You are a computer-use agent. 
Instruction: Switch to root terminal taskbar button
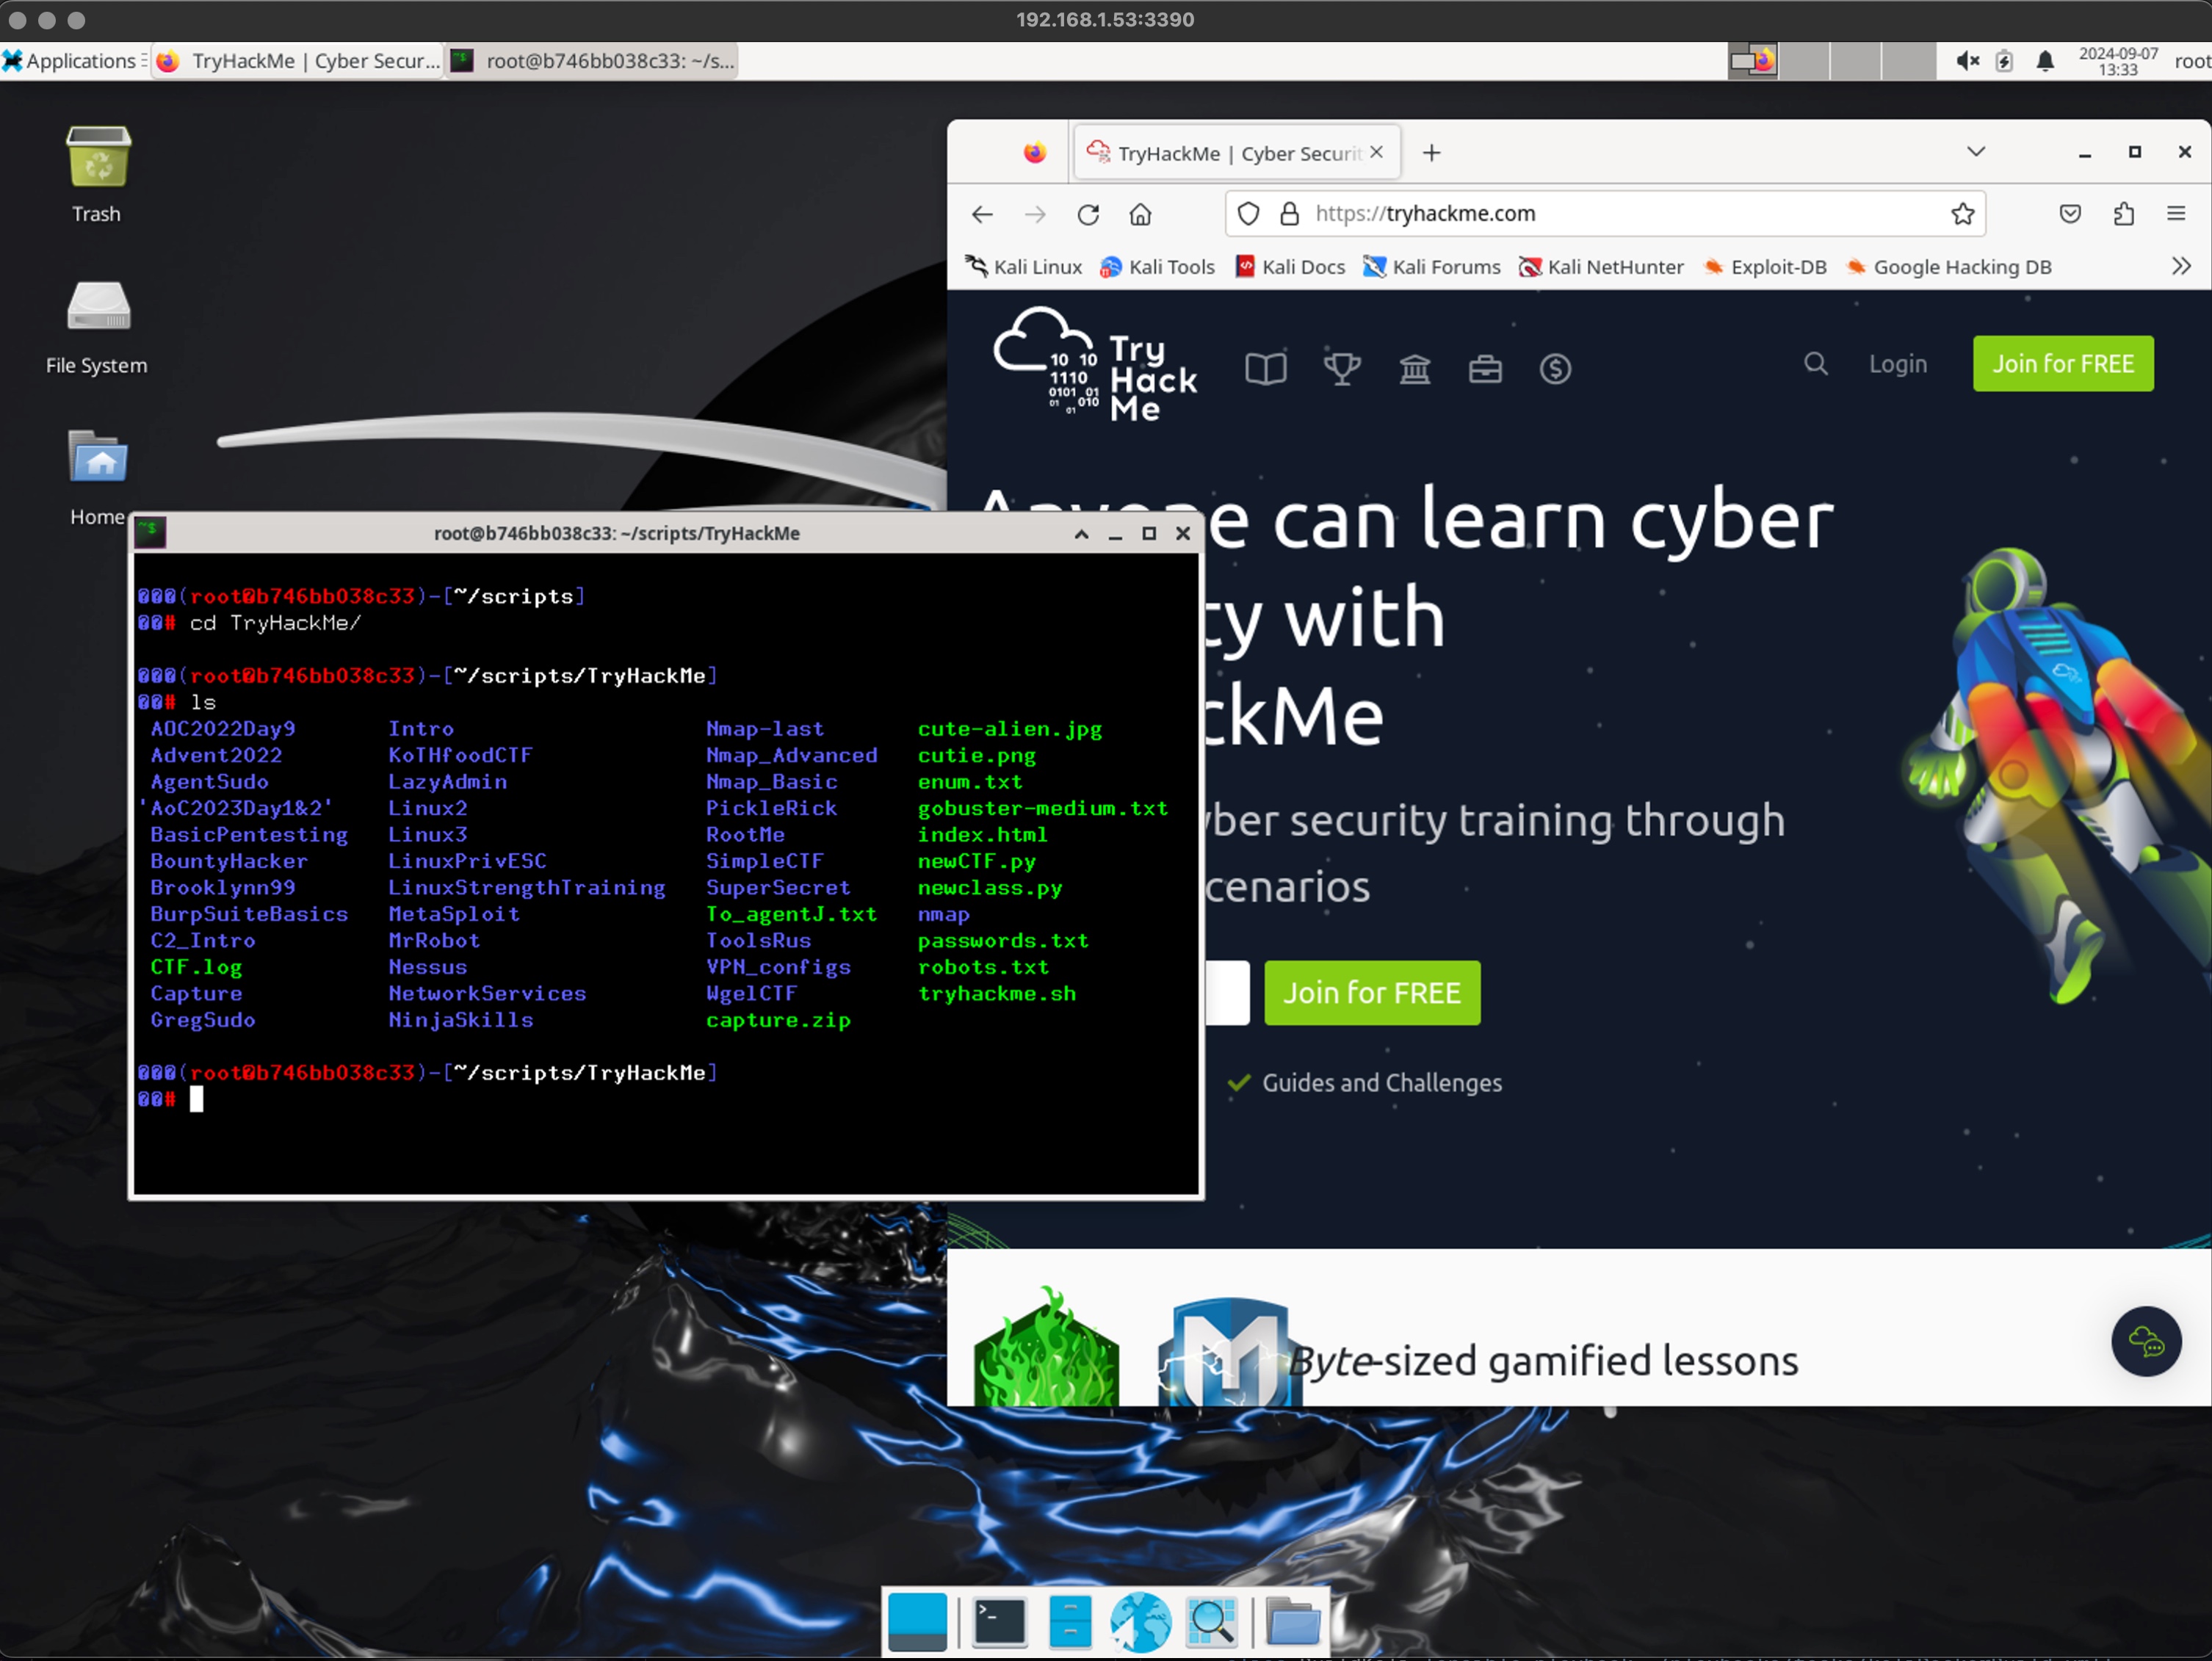click(593, 61)
